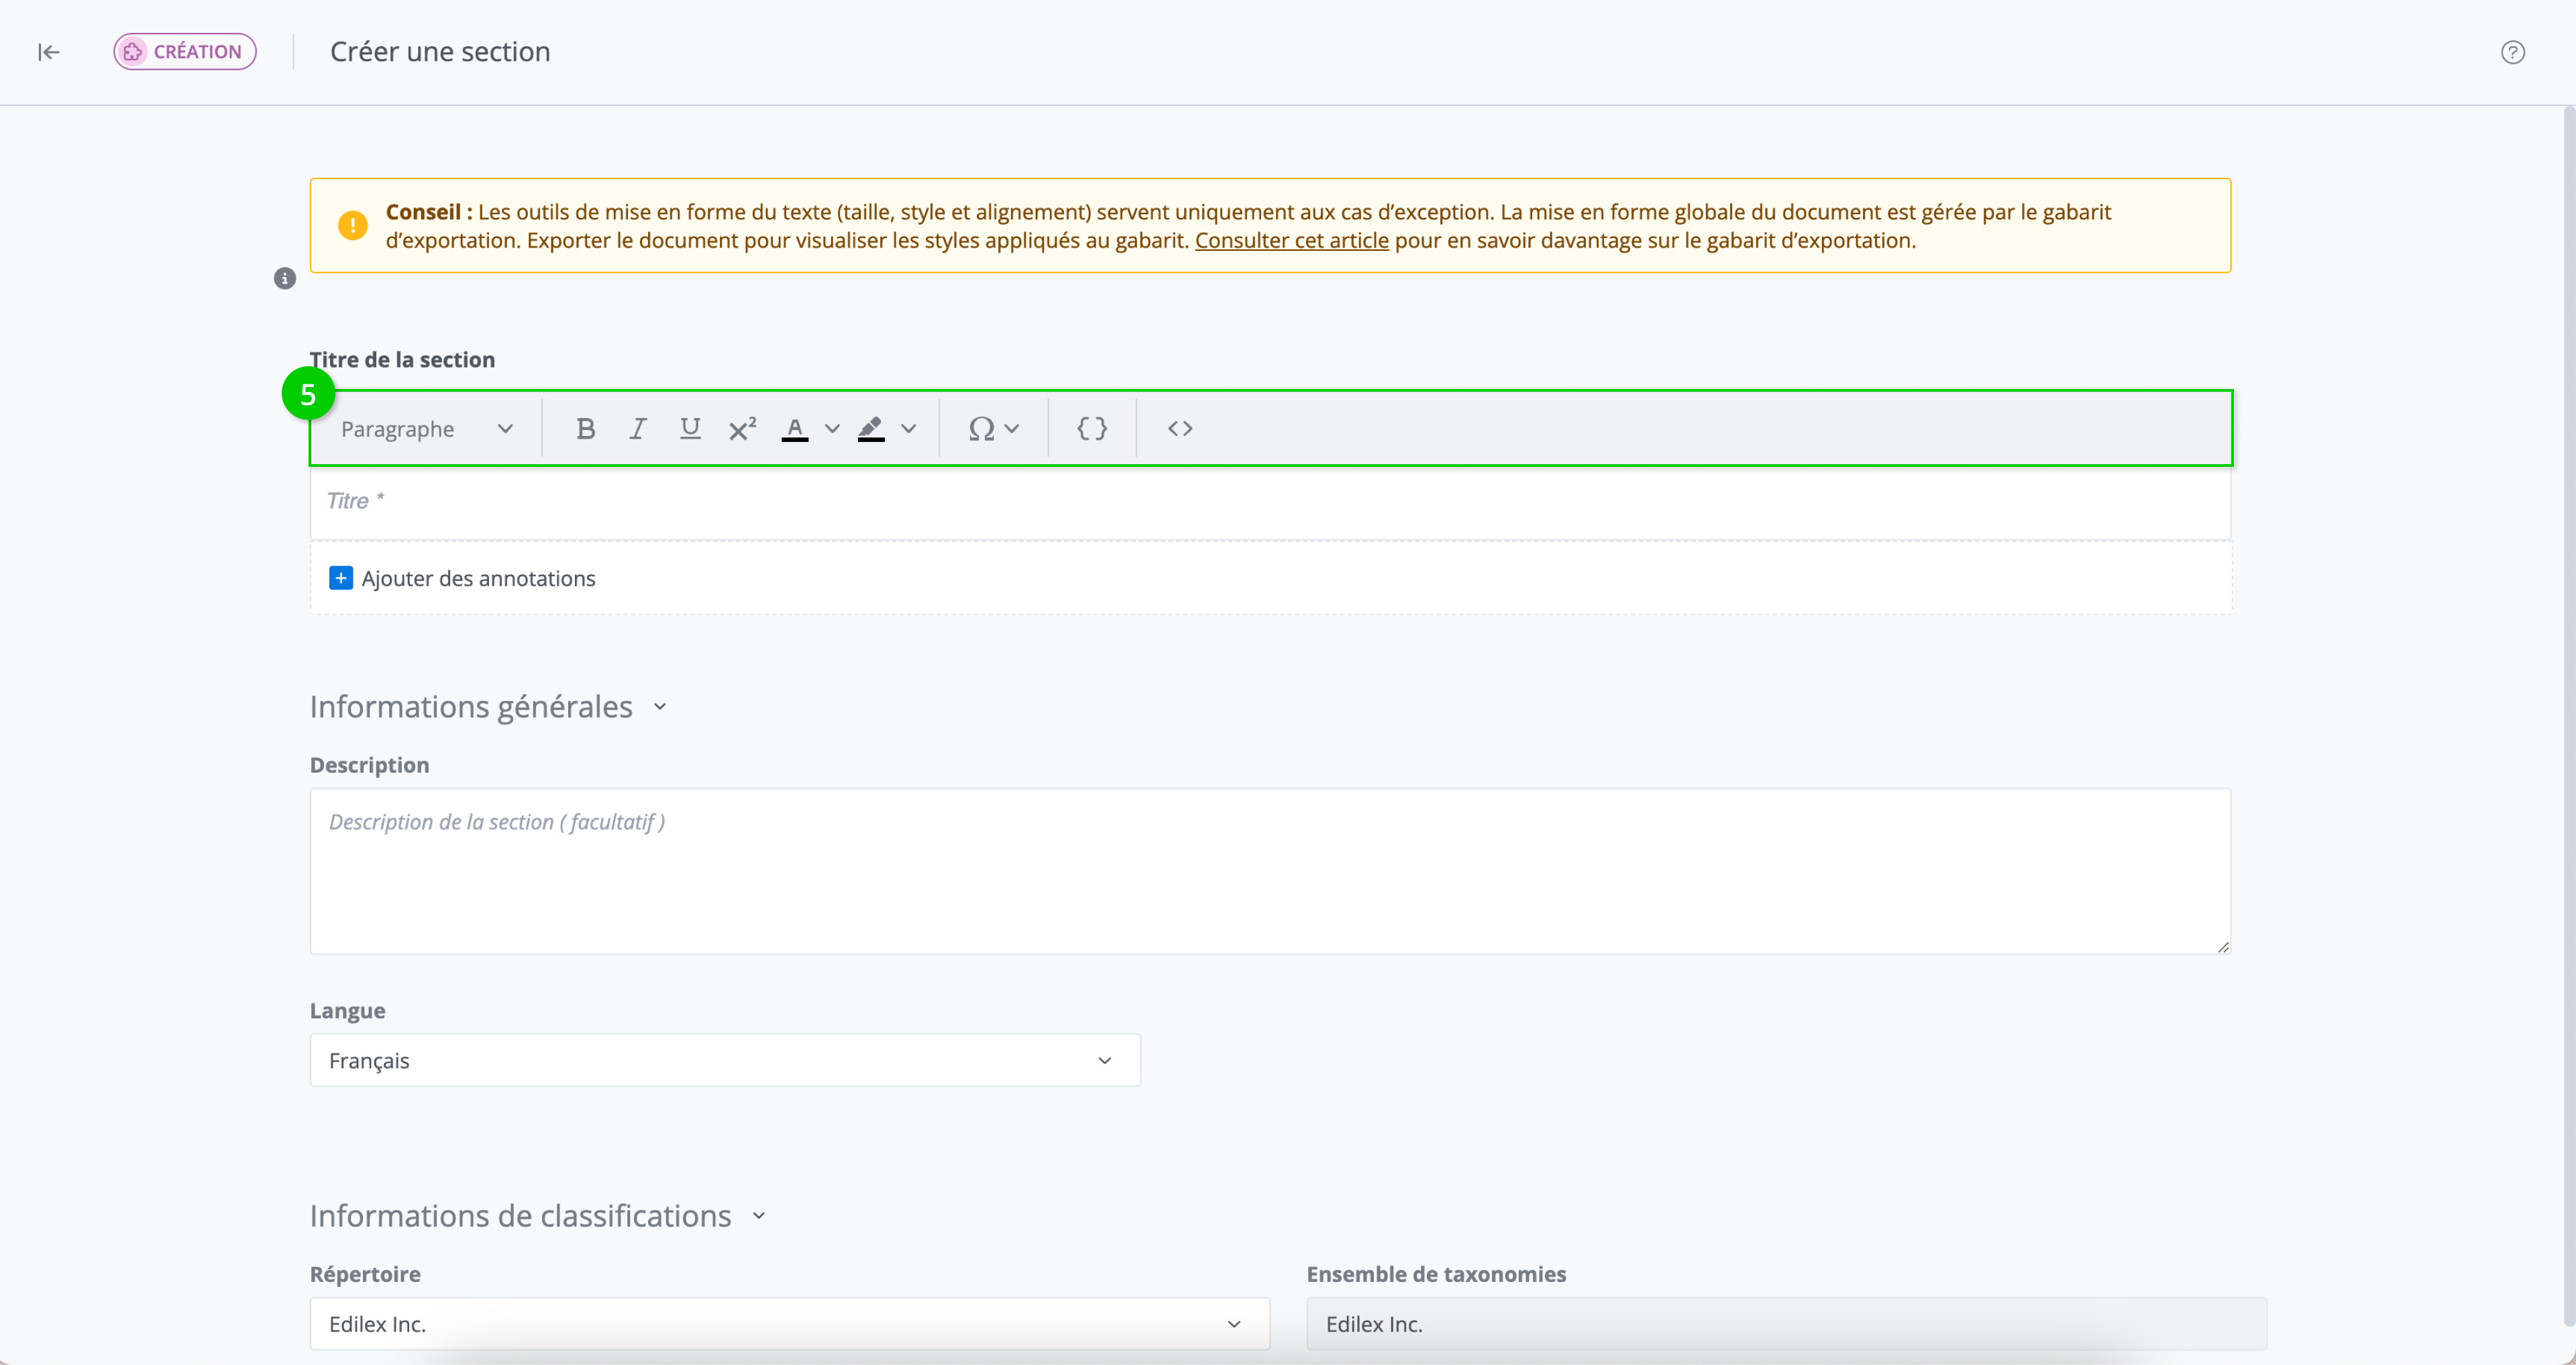Open the text color dropdown arrow
This screenshot has height=1365, width=2576.
pos(832,429)
